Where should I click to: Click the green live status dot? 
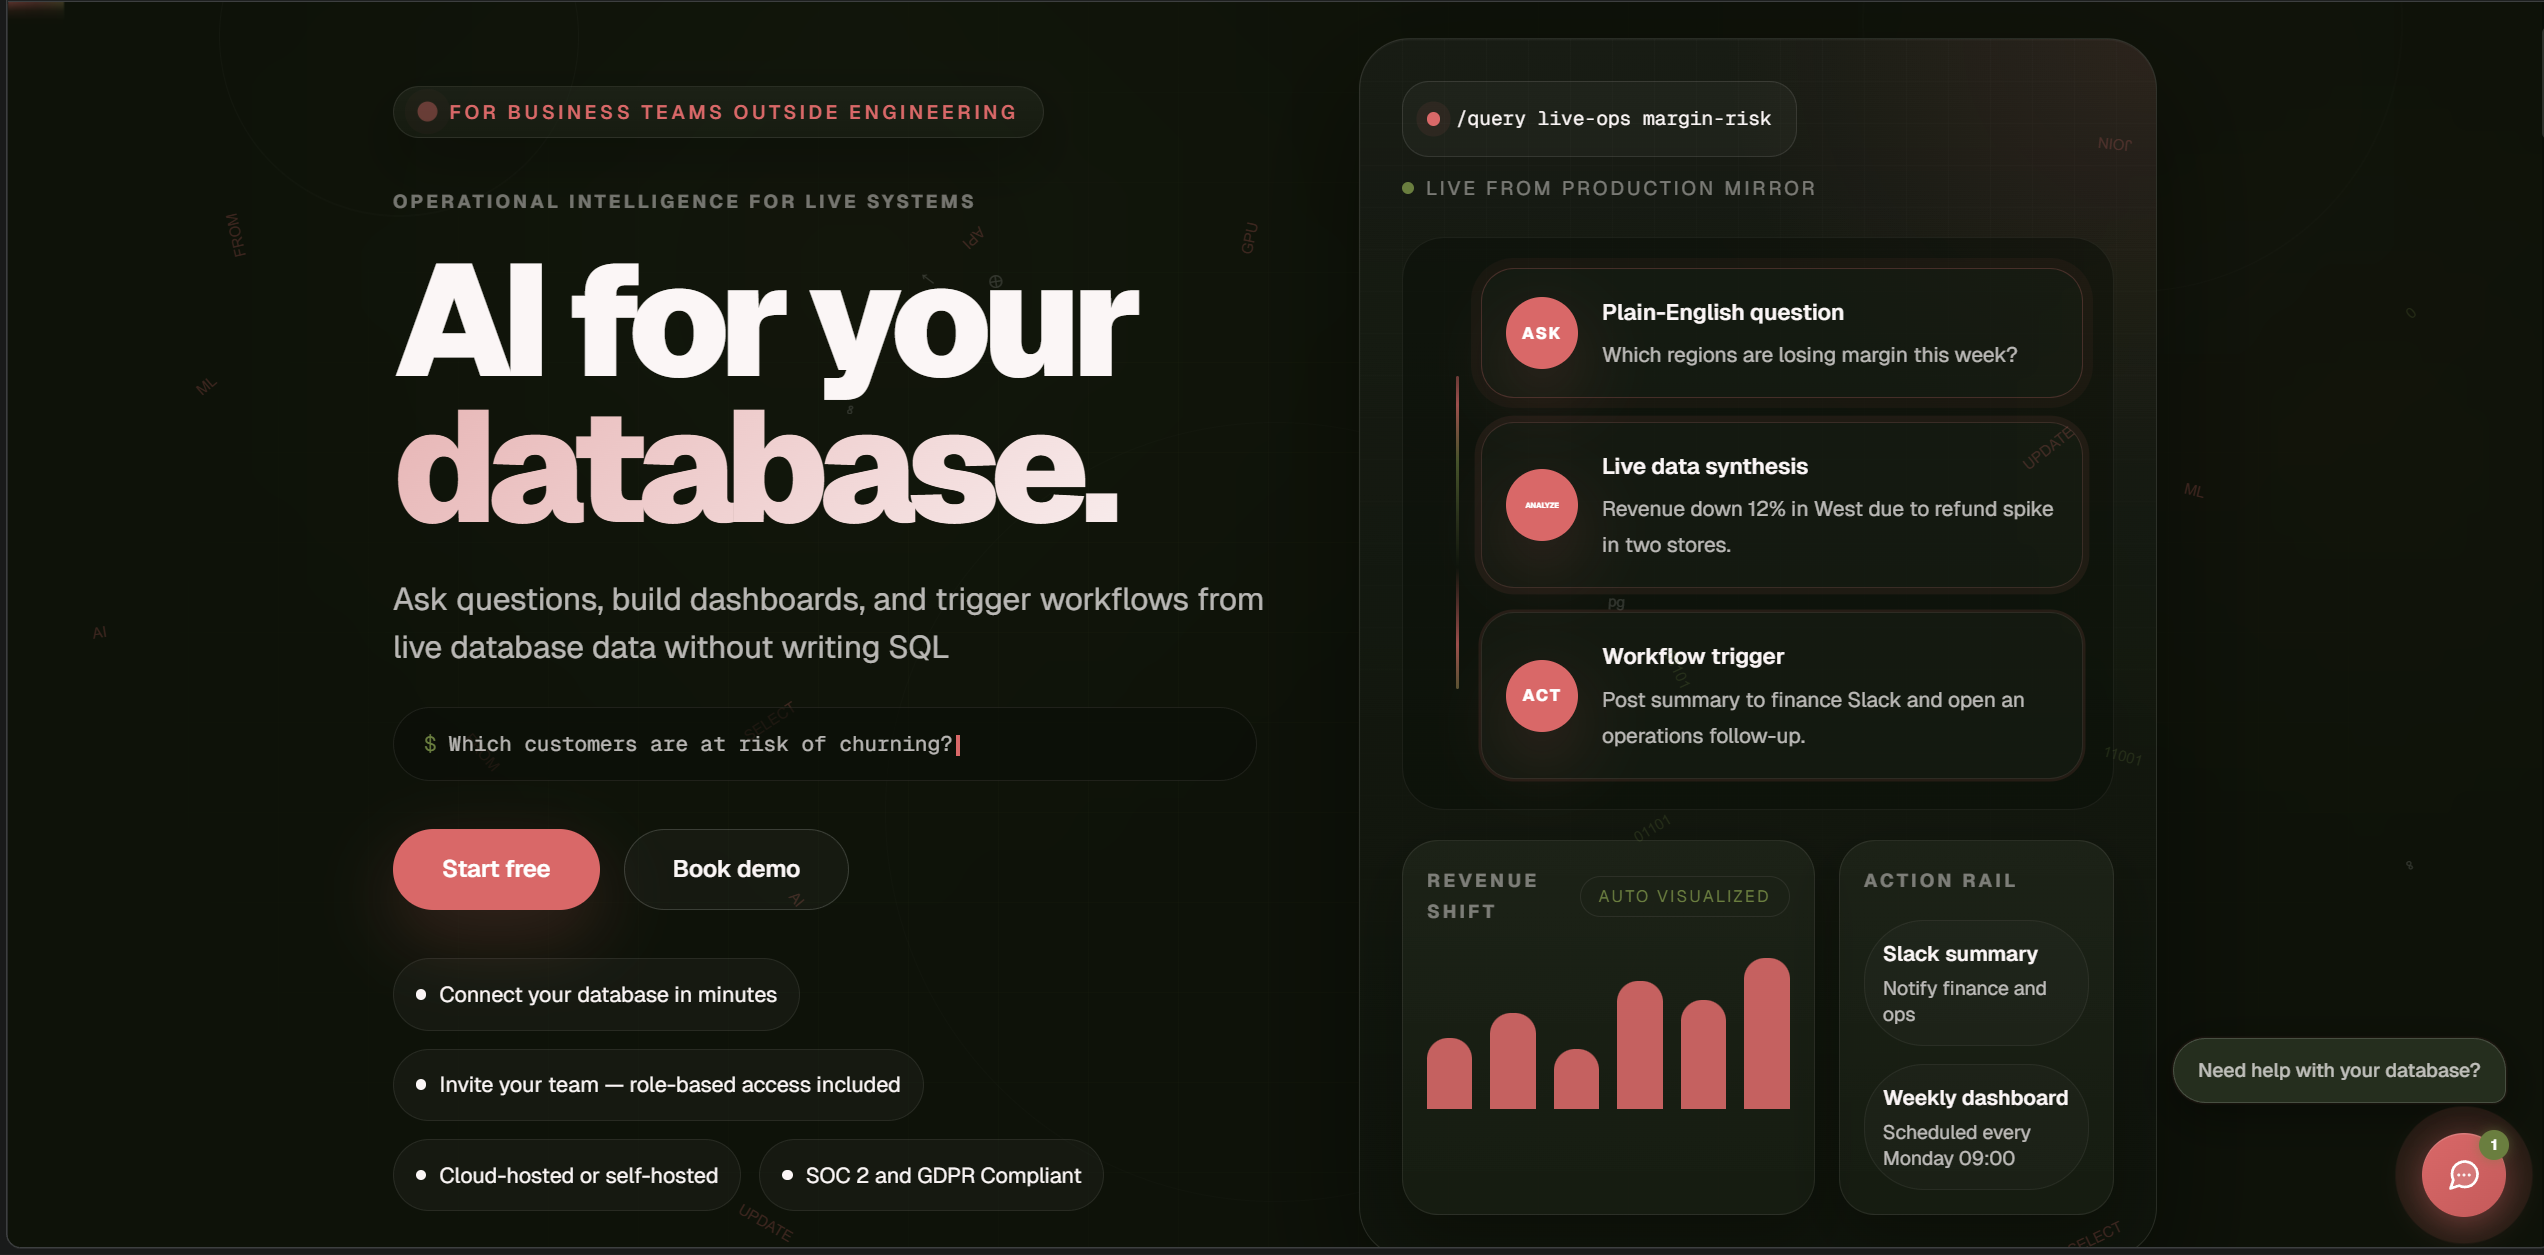tap(1408, 188)
